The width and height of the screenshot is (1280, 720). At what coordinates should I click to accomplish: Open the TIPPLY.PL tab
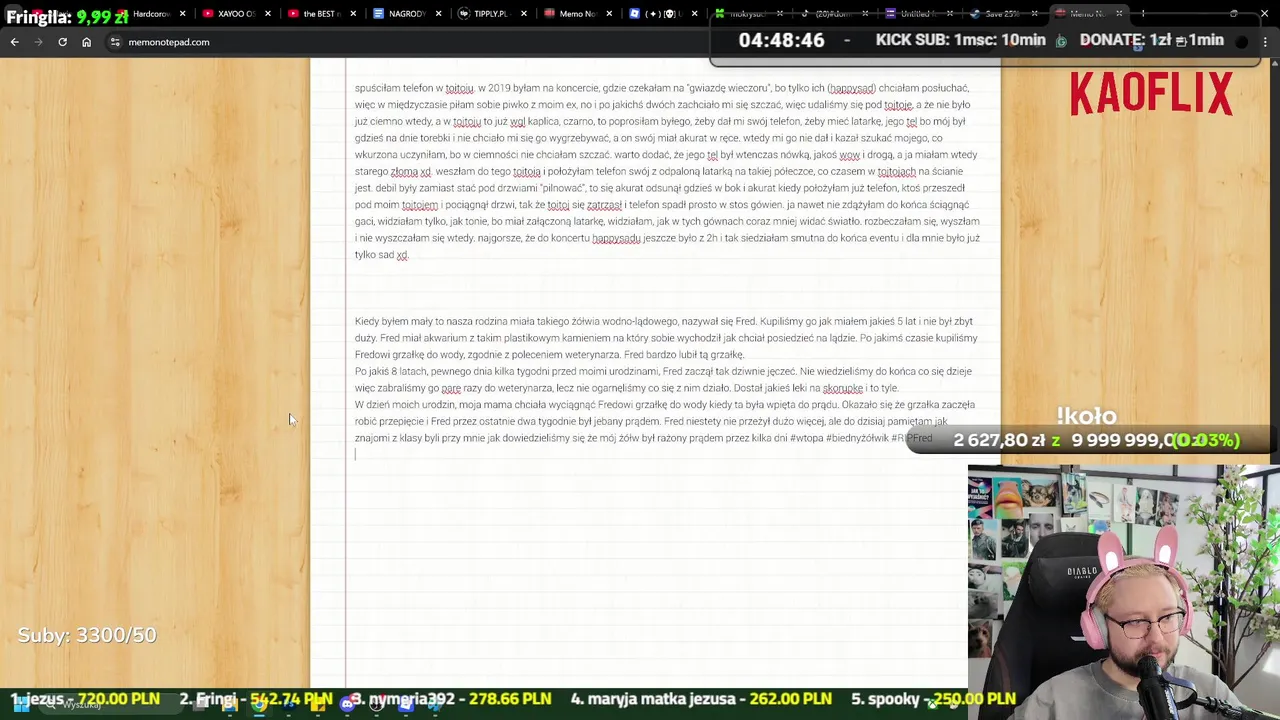click(490, 14)
